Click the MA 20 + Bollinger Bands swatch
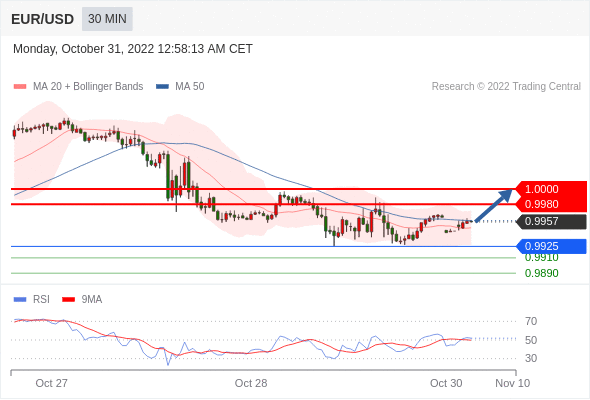 pos(20,87)
